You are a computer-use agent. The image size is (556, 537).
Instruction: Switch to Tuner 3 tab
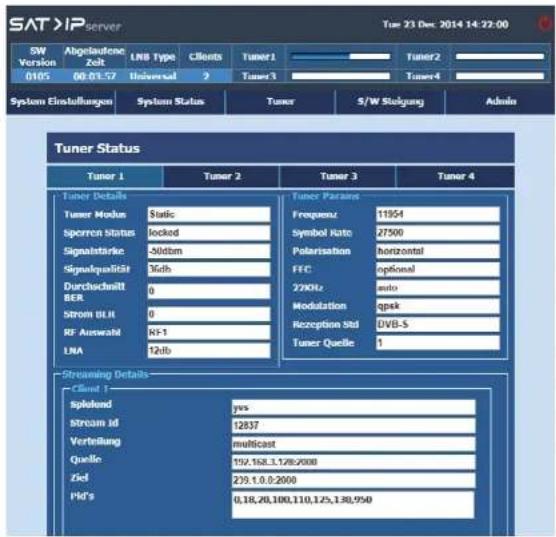[338, 176]
